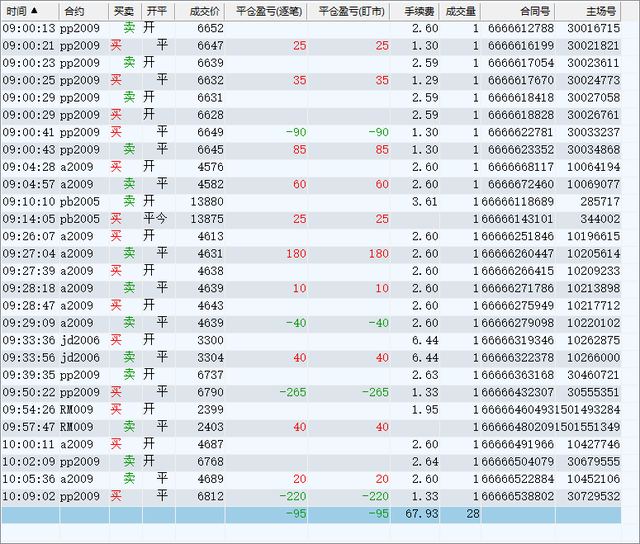This screenshot has height=544, width=640.
Task: Click the 买卖 column header
Action: [x=122, y=12]
